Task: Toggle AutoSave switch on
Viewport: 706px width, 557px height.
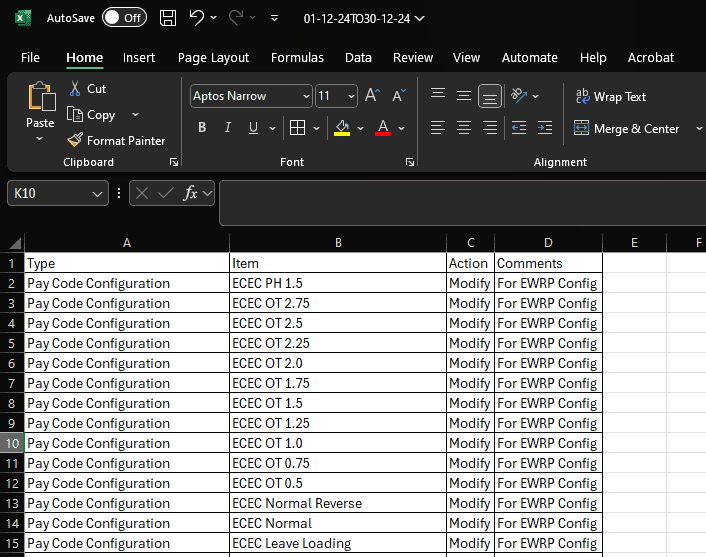Action: tap(124, 18)
